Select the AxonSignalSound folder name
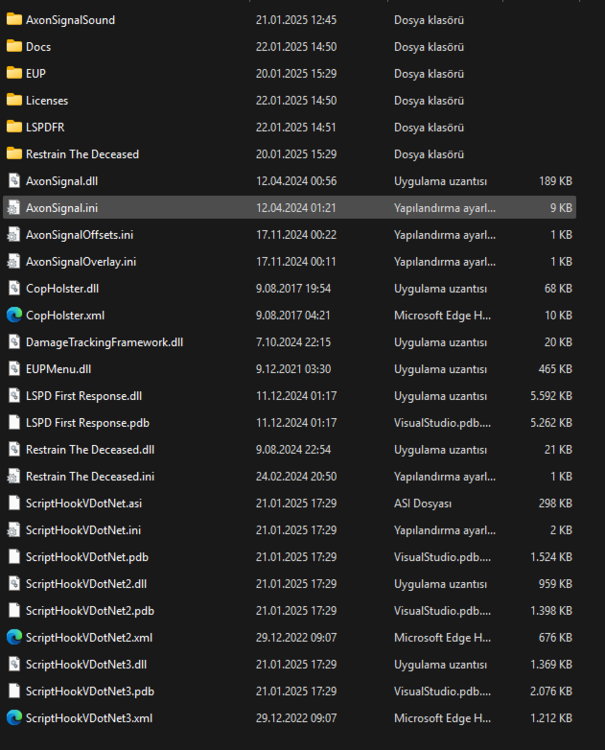This screenshot has height=750, width=605. 70,20
